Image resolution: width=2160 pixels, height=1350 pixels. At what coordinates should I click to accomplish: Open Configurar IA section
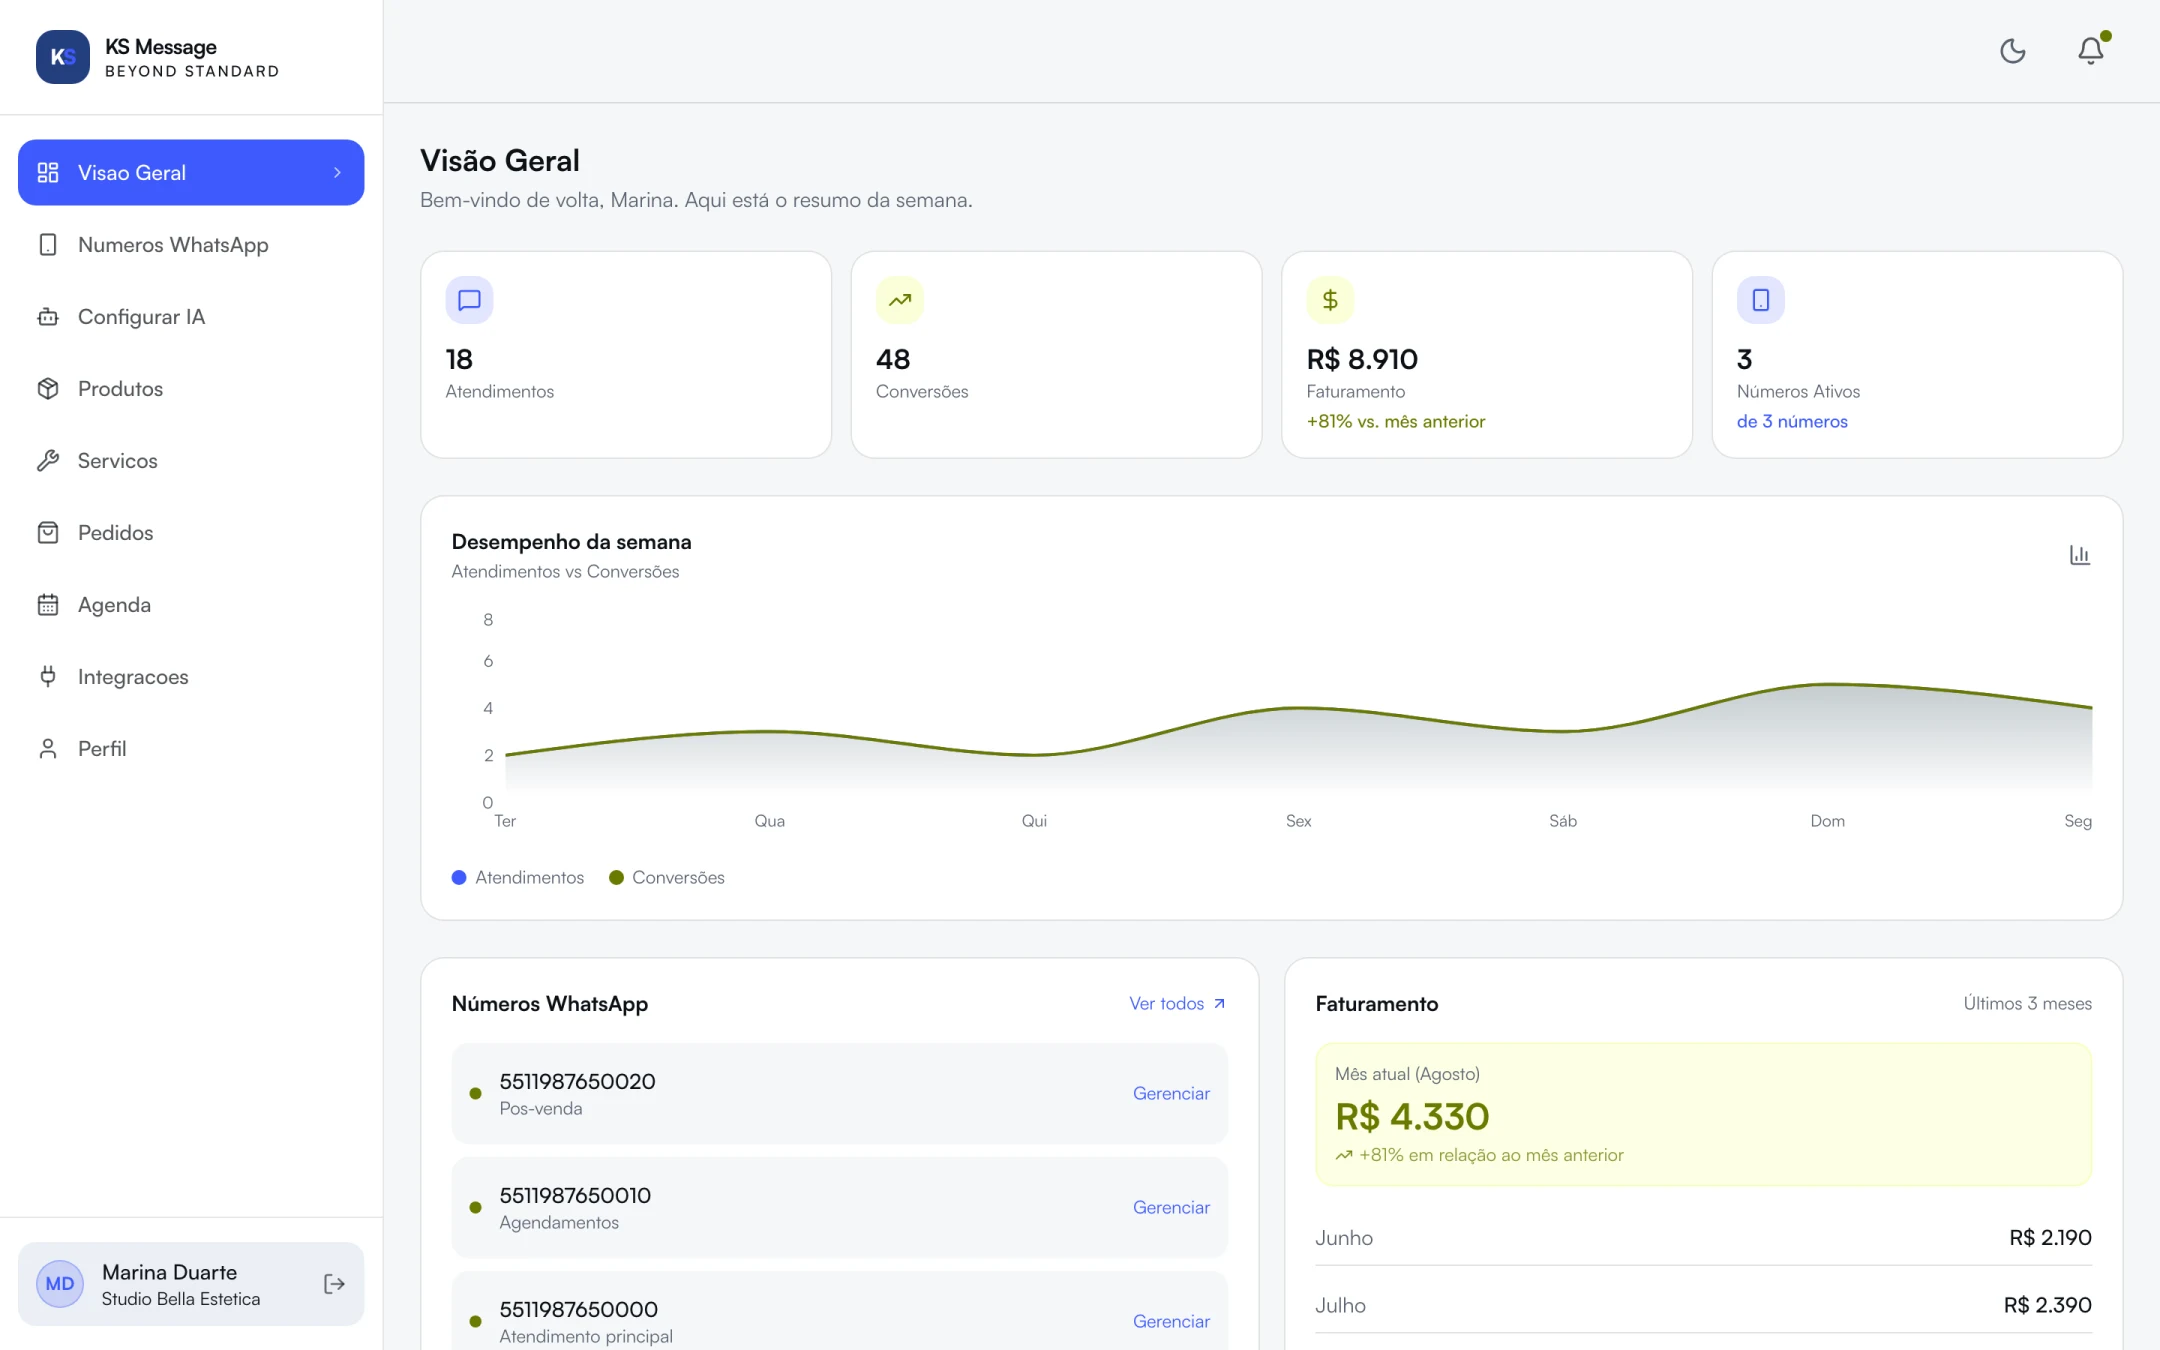tap(191, 316)
